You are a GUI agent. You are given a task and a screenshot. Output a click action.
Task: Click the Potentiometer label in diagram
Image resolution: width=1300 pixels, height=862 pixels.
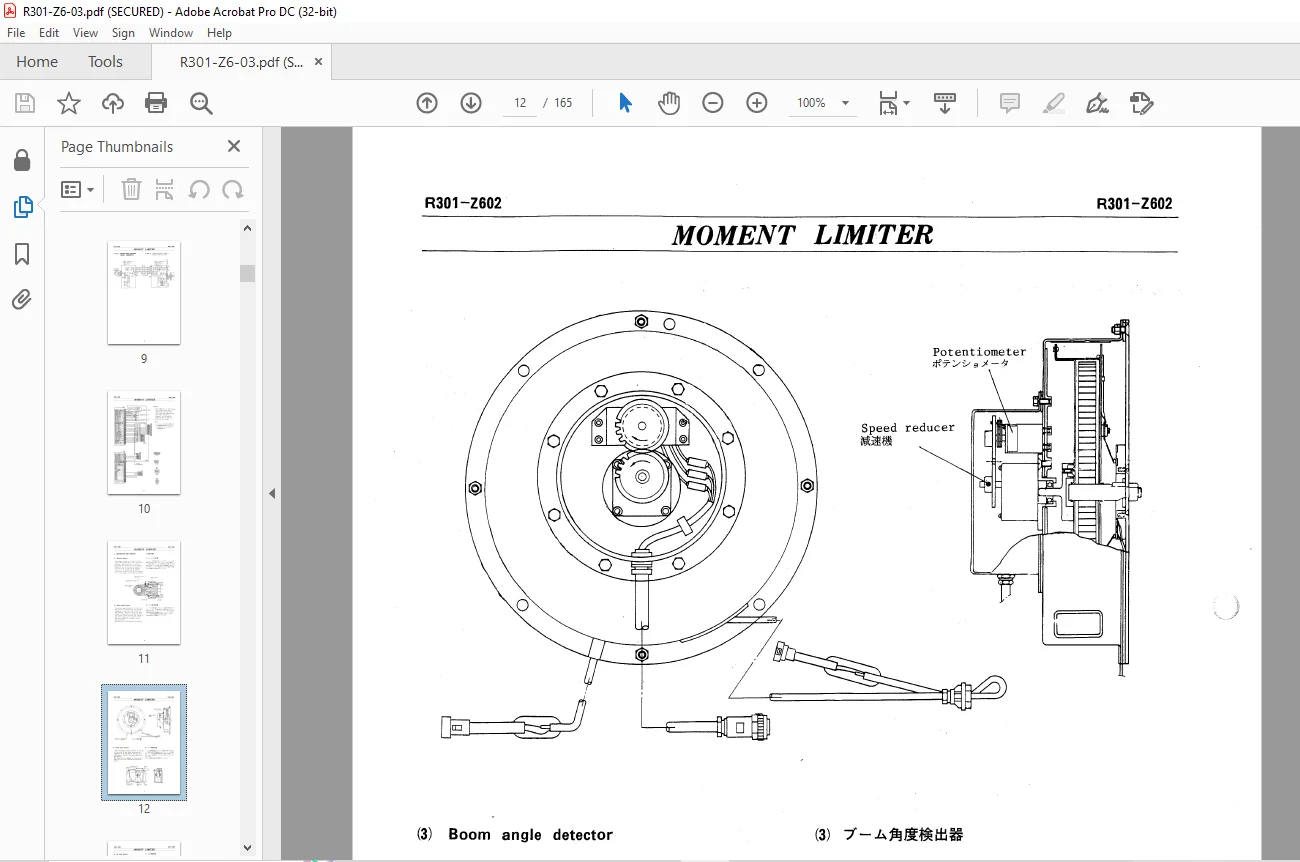coord(979,352)
